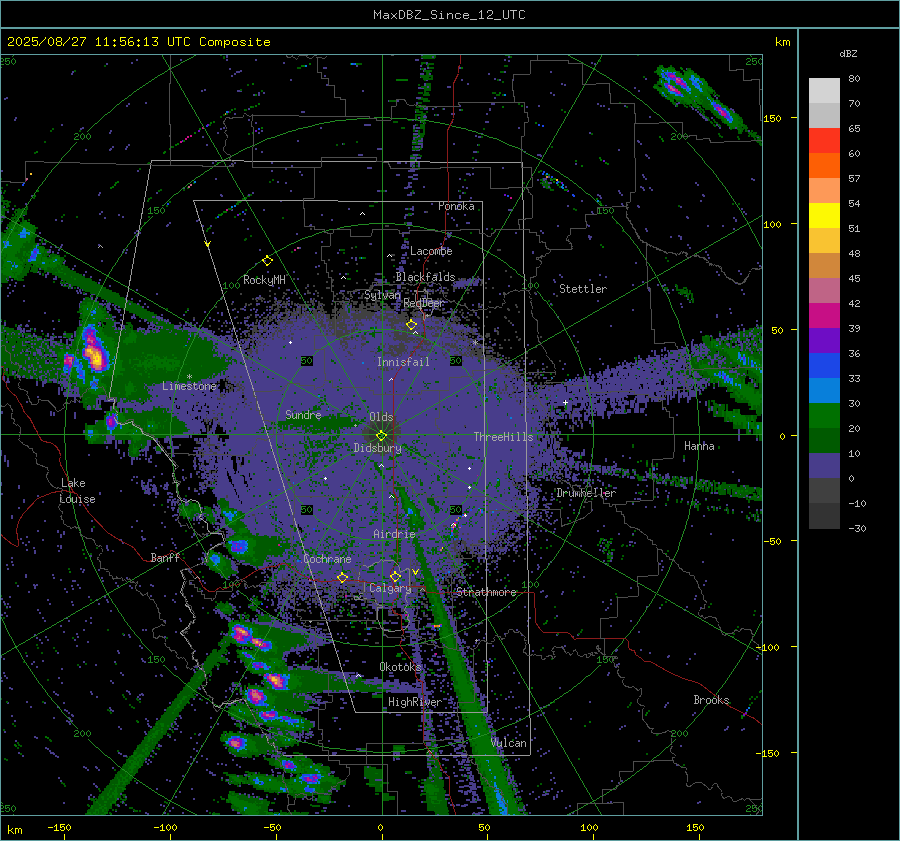
Task: Click the Sylvan label
Action: click(x=382, y=295)
